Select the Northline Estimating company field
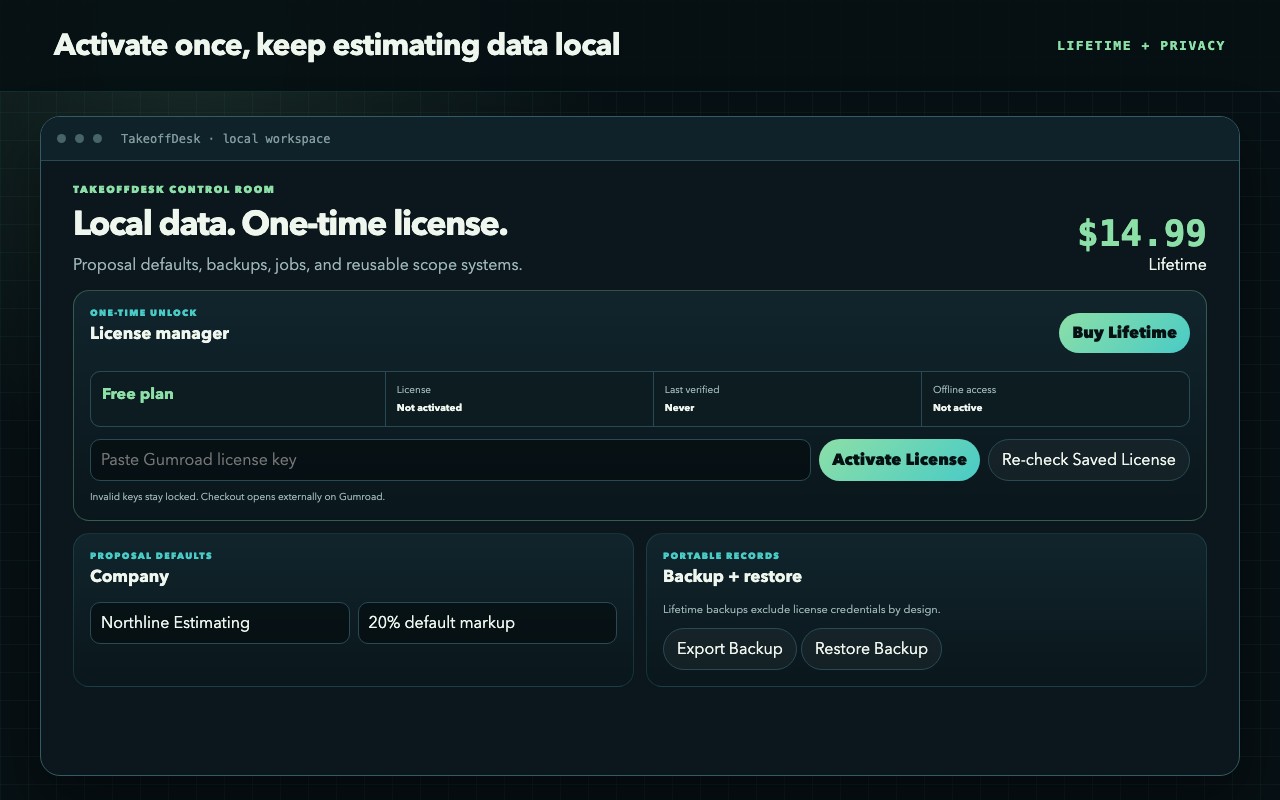1280x800 pixels. [x=220, y=623]
